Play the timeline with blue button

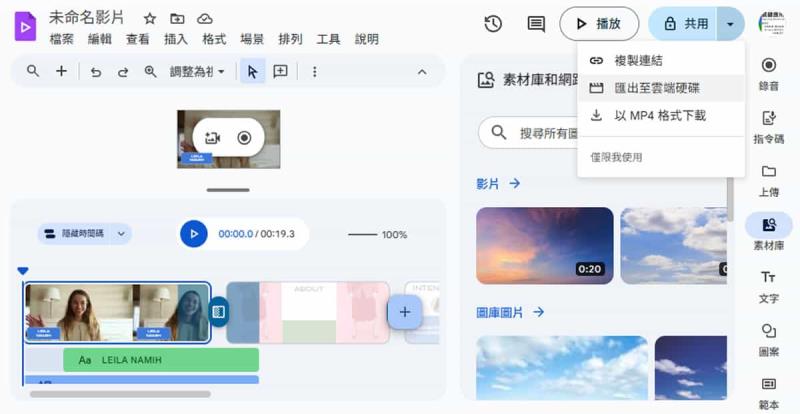coord(194,234)
